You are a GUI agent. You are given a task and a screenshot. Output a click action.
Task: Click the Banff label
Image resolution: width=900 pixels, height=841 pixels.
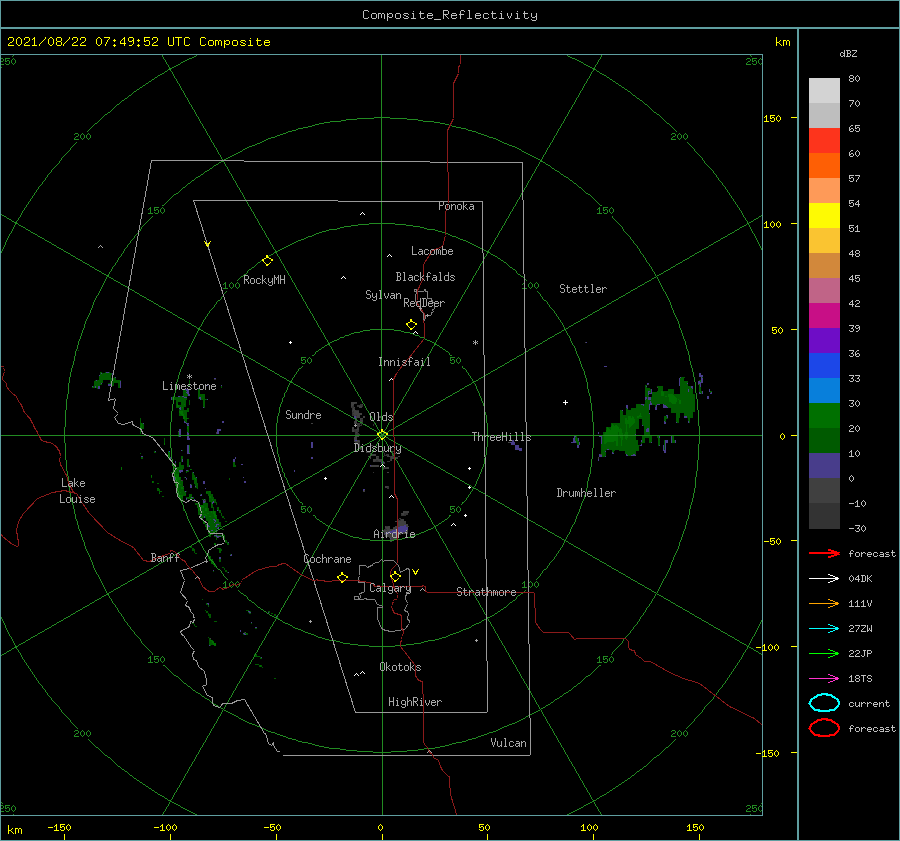pyautogui.click(x=165, y=557)
